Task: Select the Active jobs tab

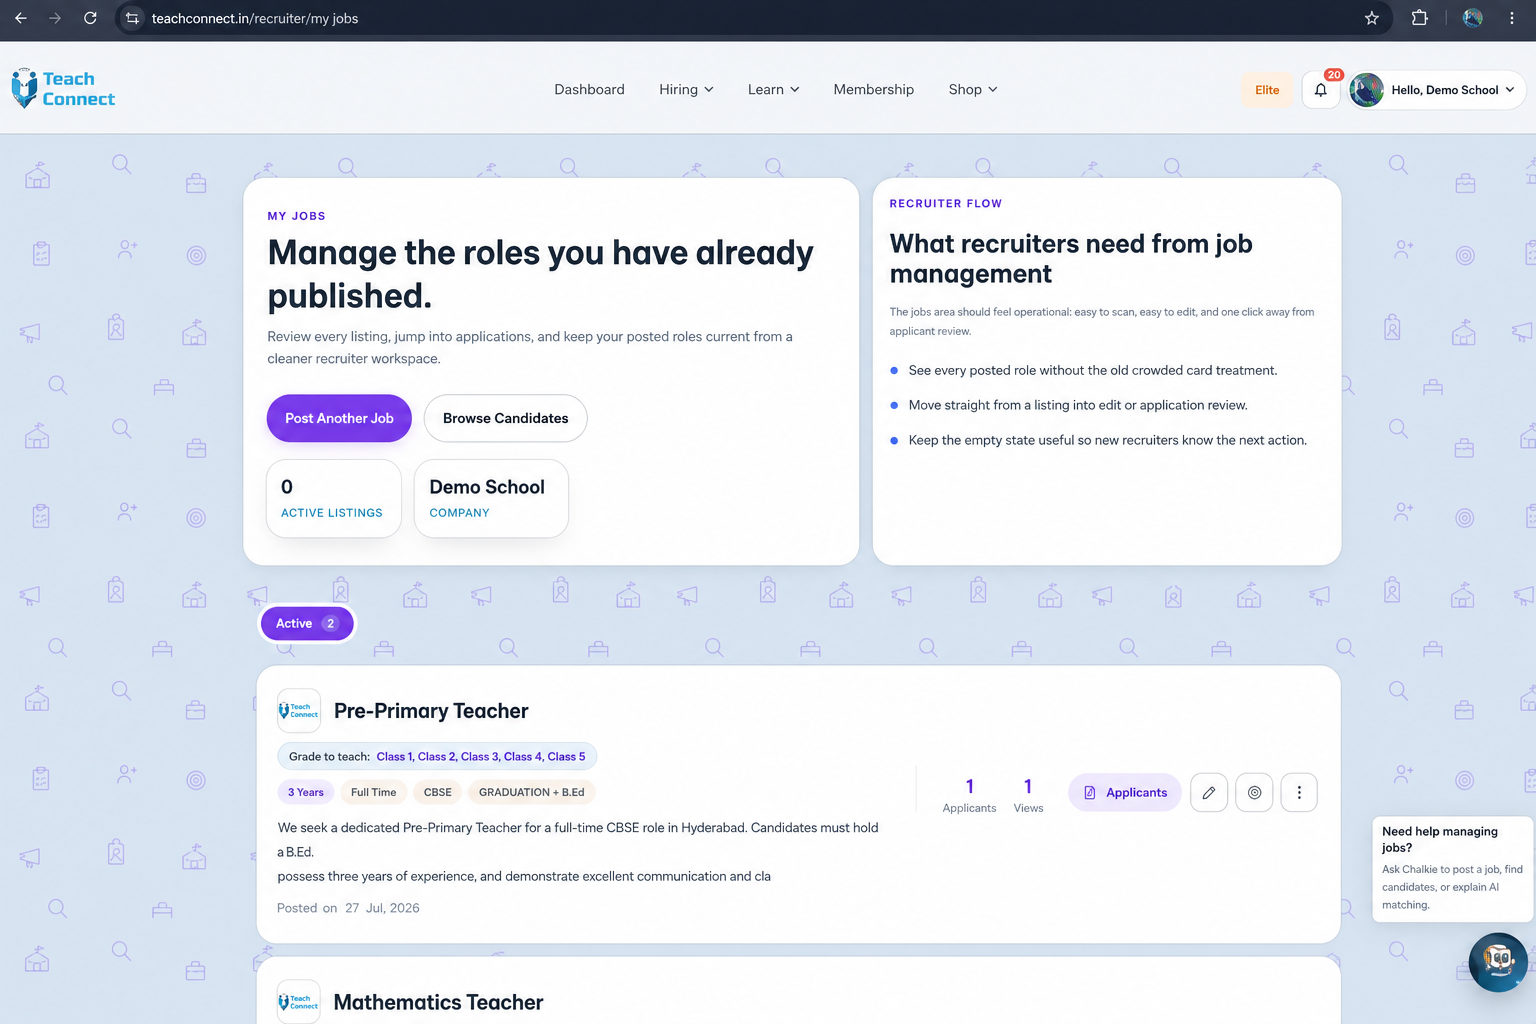Action: pyautogui.click(x=307, y=623)
